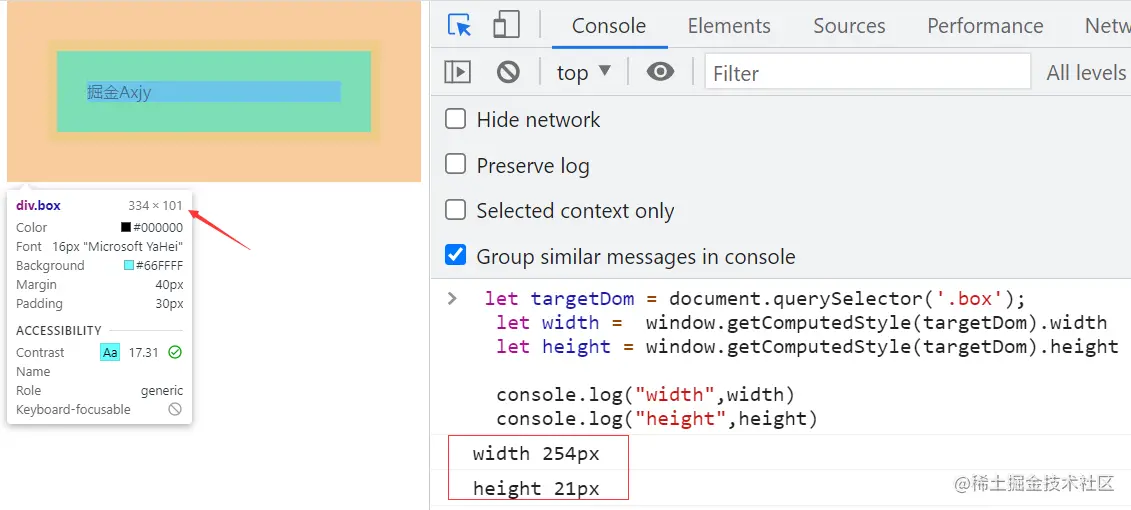
Task: Expand the console input entry chevron
Action: (452, 298)
